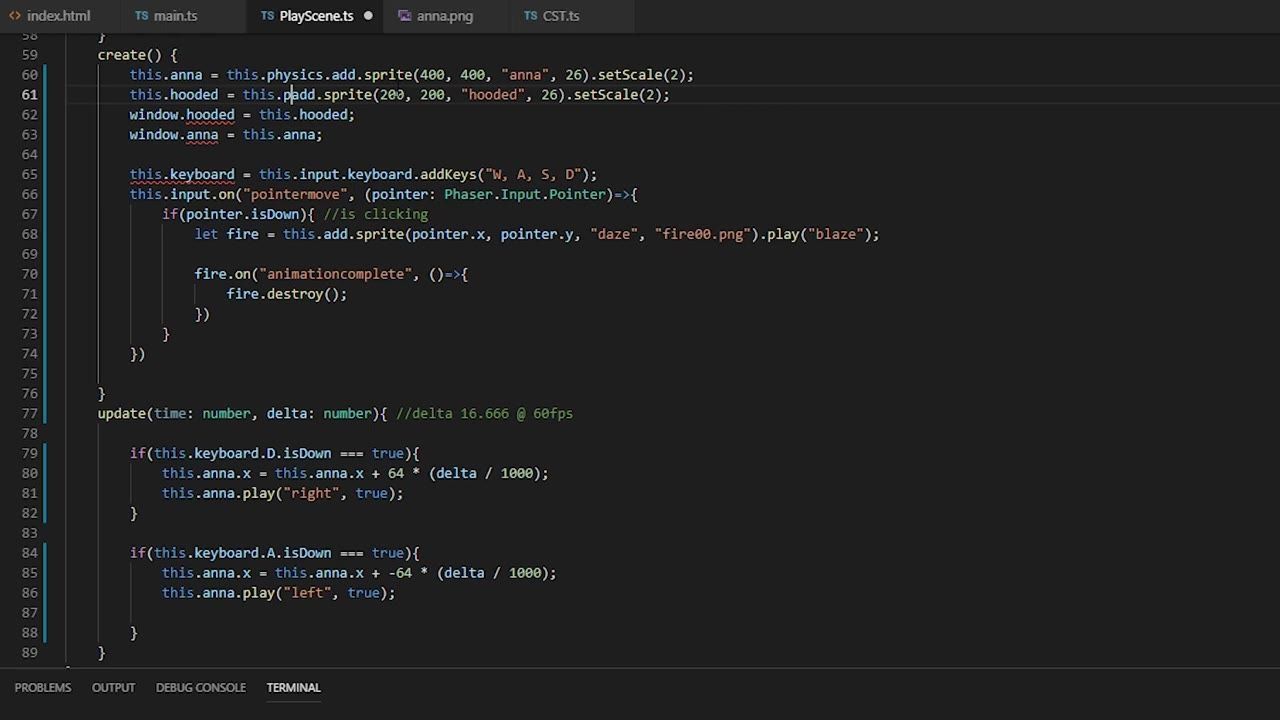Click the "hooded" string on line 61
Viewport: 1280px width, 720px height.
pos(493,95)
